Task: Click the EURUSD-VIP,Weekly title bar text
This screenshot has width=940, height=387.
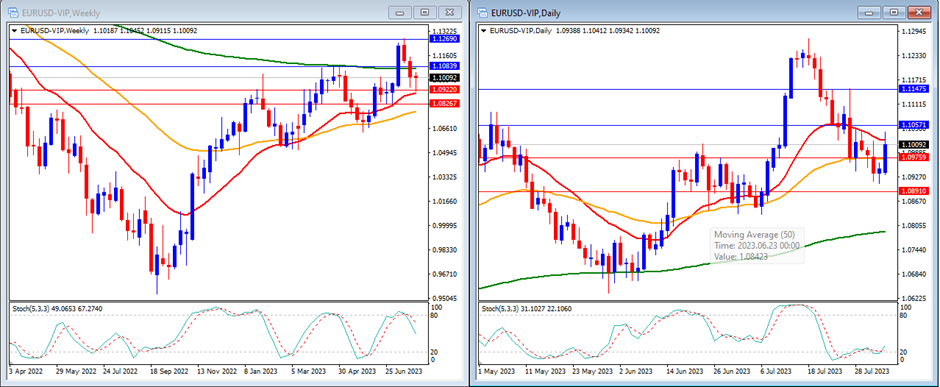Action: (60, 13)
